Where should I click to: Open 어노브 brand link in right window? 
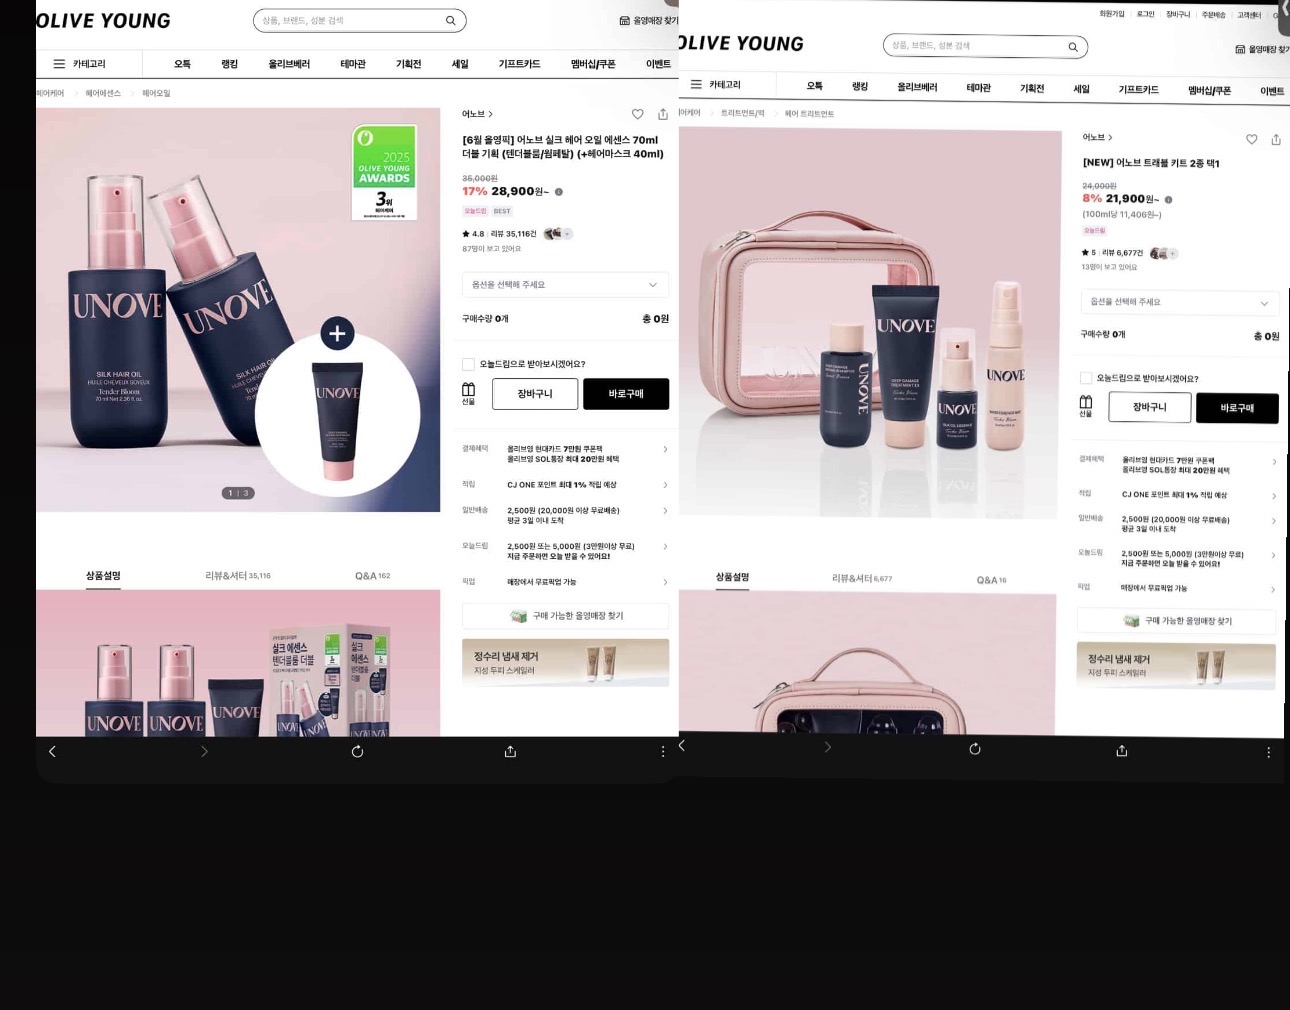(x=1097, y=137)
